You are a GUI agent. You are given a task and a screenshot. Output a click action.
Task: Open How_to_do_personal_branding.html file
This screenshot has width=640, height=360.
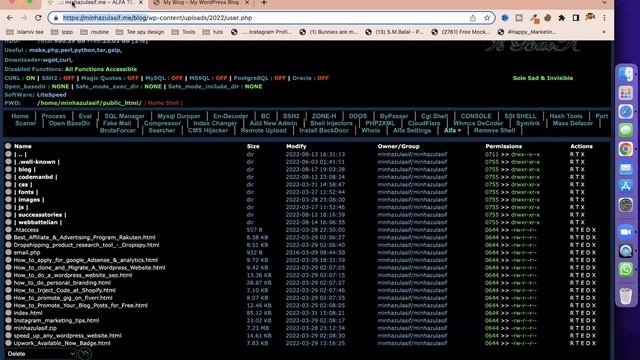62,283
